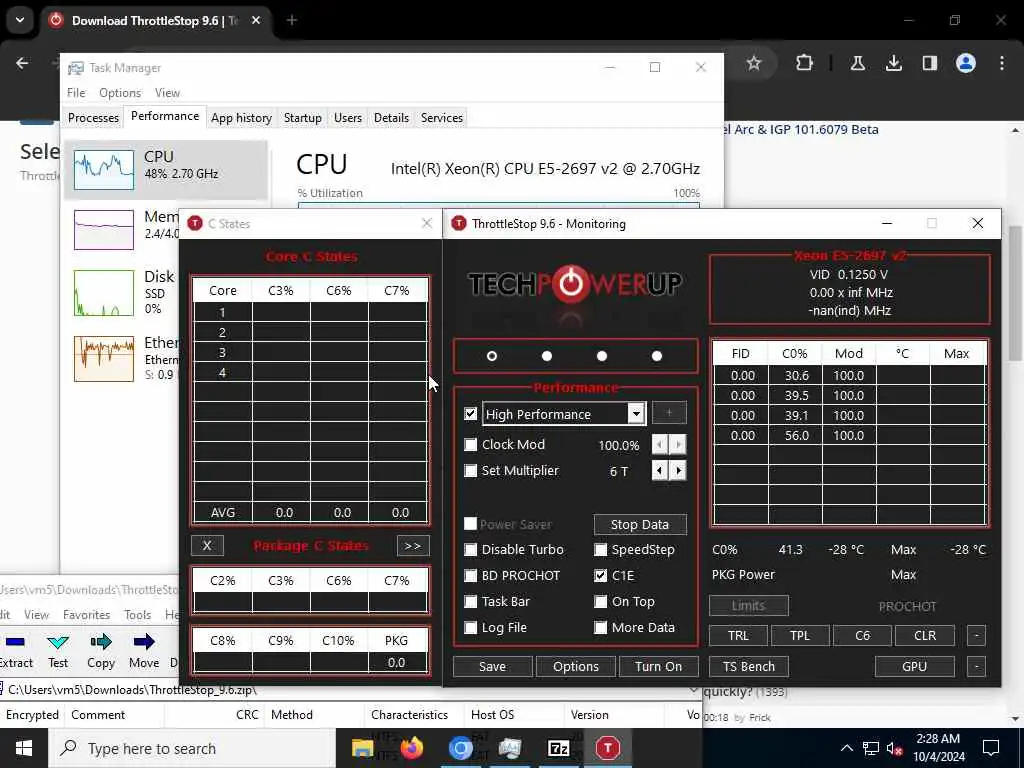
Task: Open Task Manager File menu
Action: click(76, 93)
